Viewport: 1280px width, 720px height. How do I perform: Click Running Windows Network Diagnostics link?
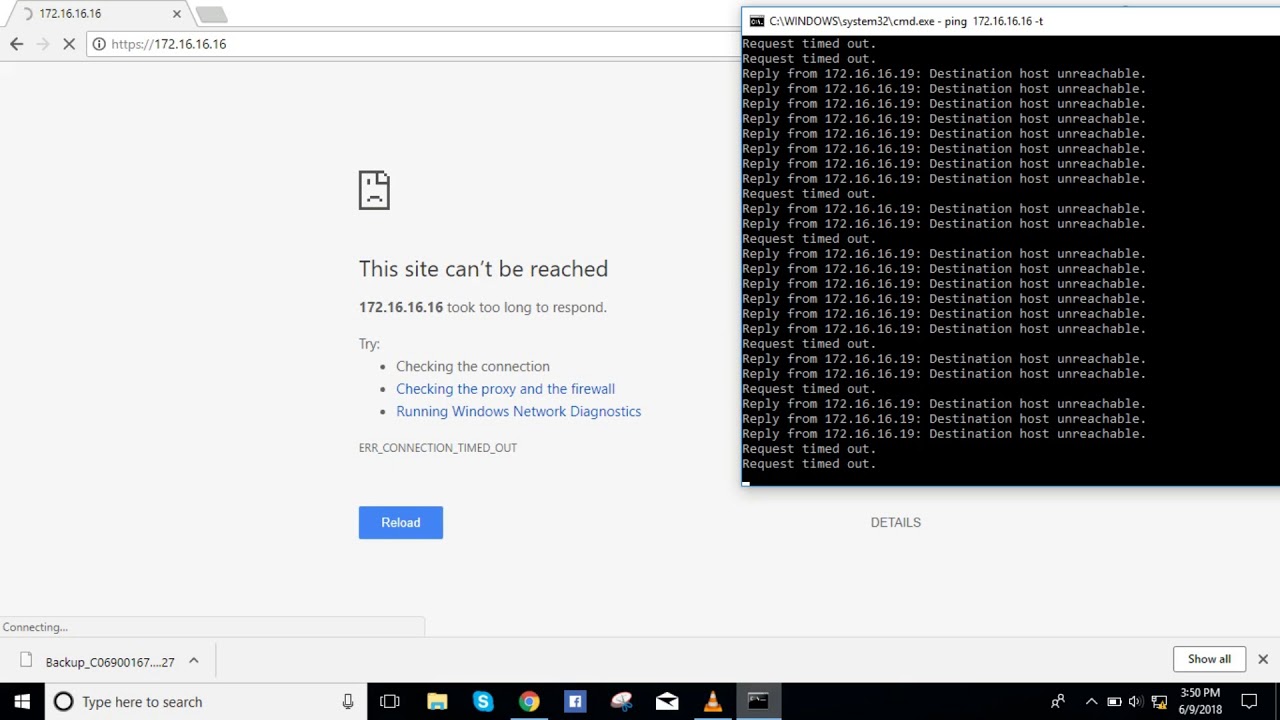pyautogui.click(x=518, y=411)
